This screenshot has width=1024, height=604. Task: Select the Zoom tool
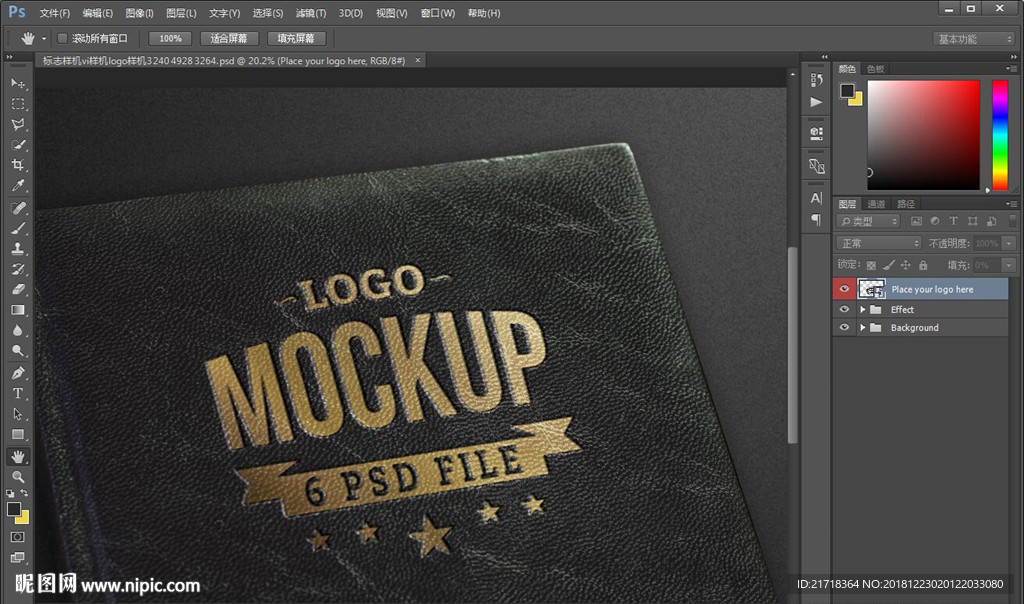(18, 477)
